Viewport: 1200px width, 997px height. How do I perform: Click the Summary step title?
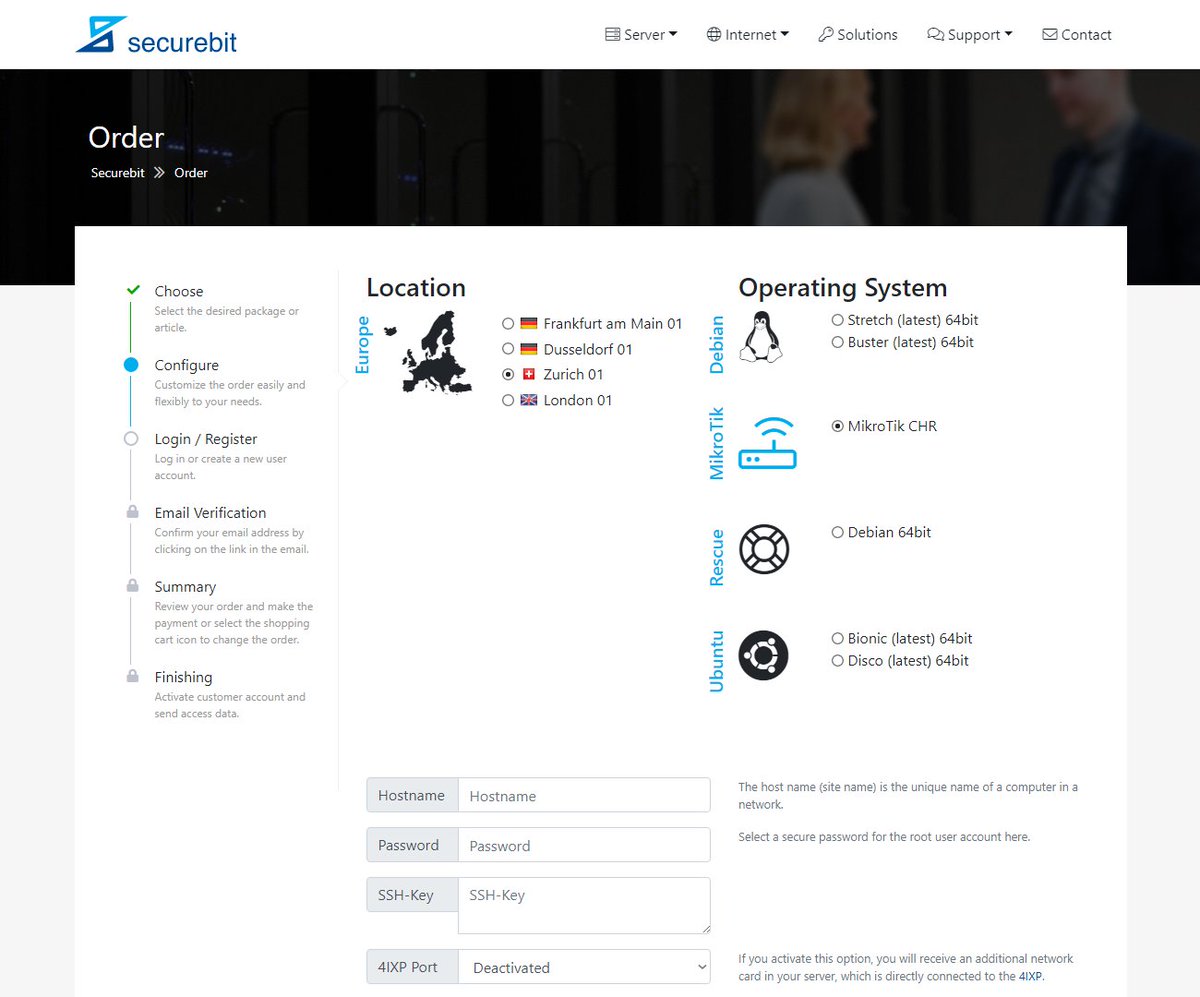click(x=185, y=587)
